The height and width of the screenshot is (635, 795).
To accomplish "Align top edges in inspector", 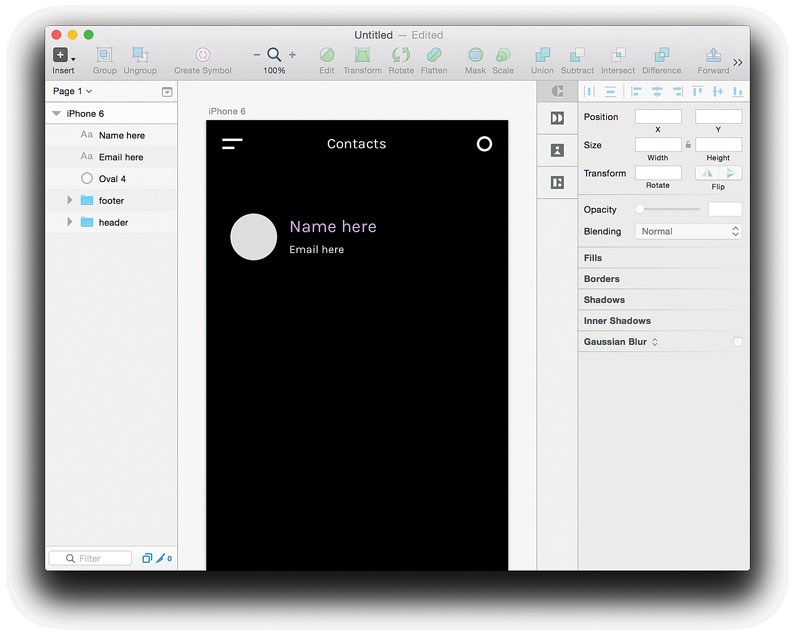I will coord(698,91).
